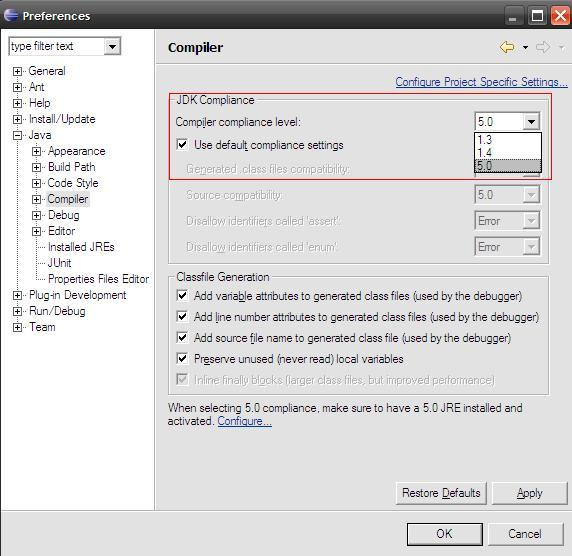Expand the Debug node under Java
The image size is (572, 556).
pyautogui.click(x=36, y=215)
